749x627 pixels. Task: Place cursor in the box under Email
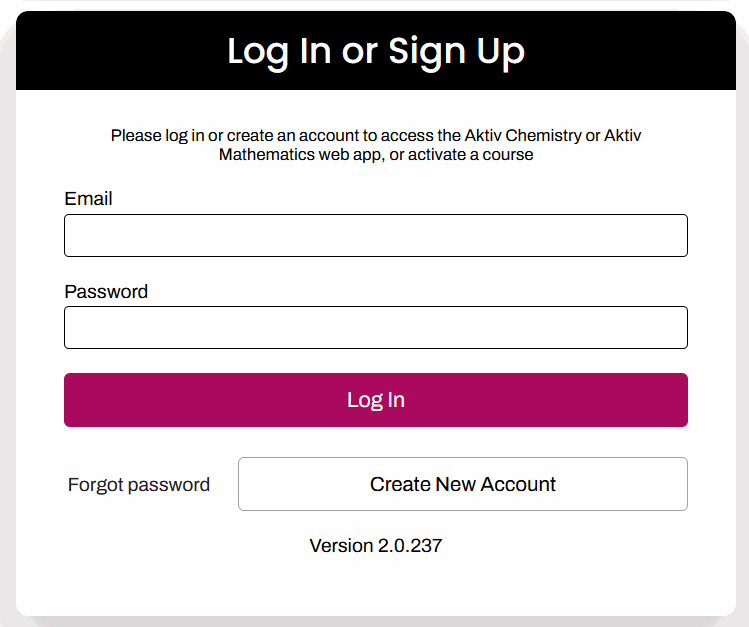point(375,236)
